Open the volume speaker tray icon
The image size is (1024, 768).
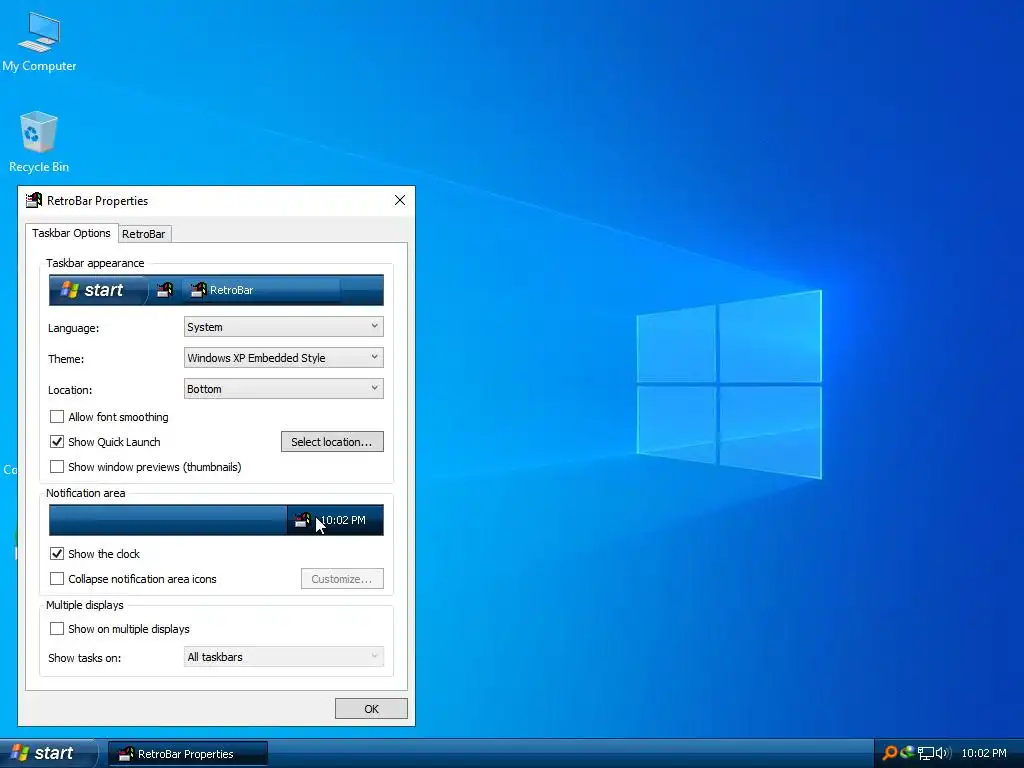click(x=943, y=753)
